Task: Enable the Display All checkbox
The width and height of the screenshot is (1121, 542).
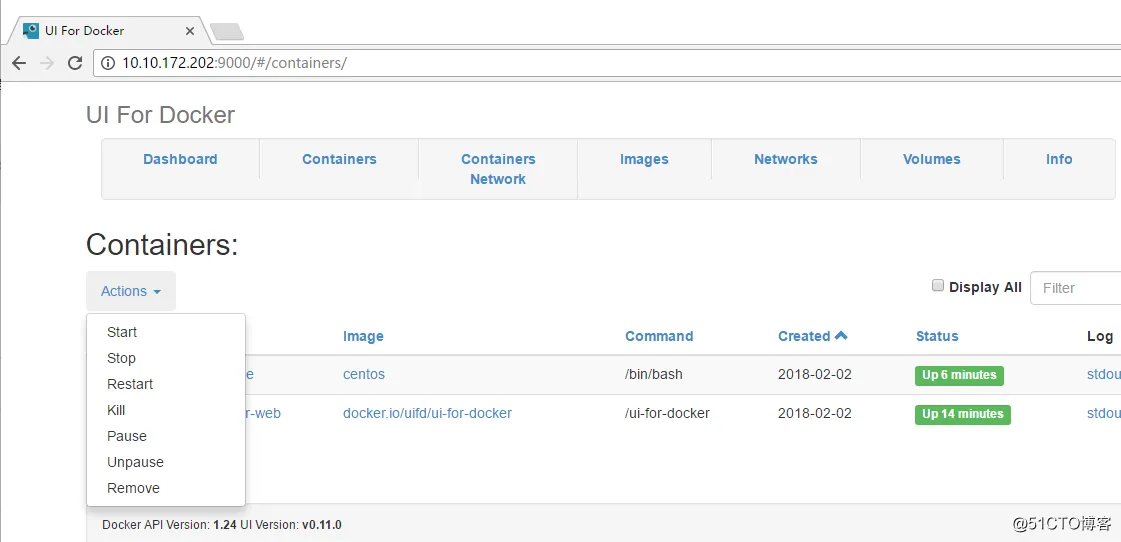Action: 938,286
